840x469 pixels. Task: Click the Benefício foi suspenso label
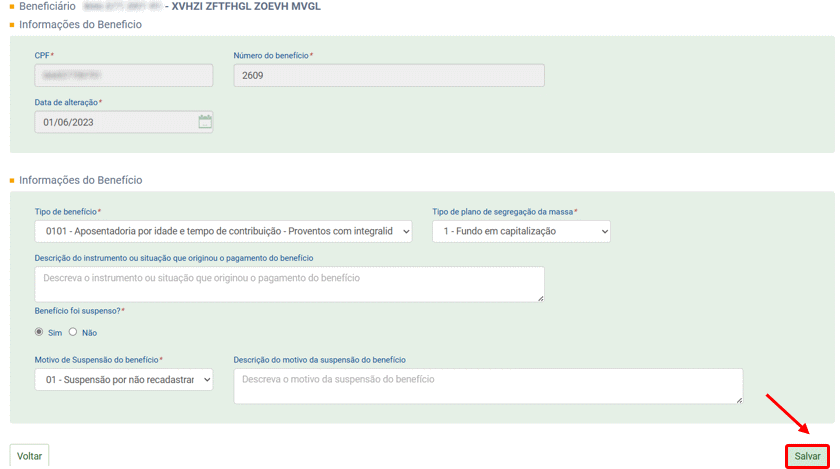click(x=78, y=311)
